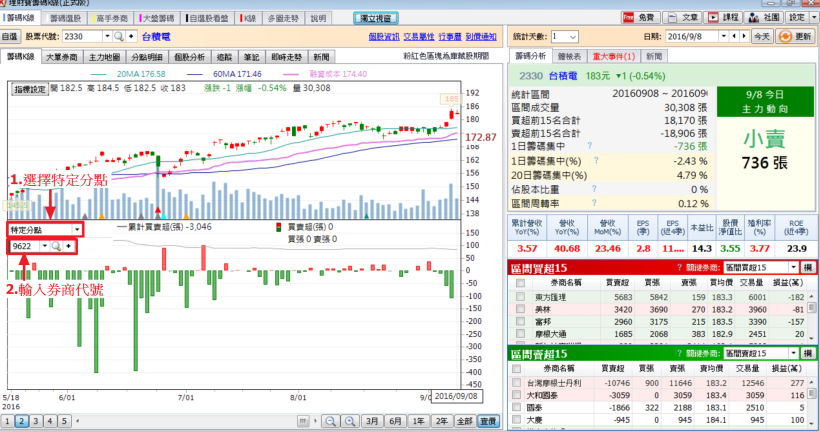Open the 文章 articles button
This screenshot has width=820, height=432.
click(x=683, y=18)
